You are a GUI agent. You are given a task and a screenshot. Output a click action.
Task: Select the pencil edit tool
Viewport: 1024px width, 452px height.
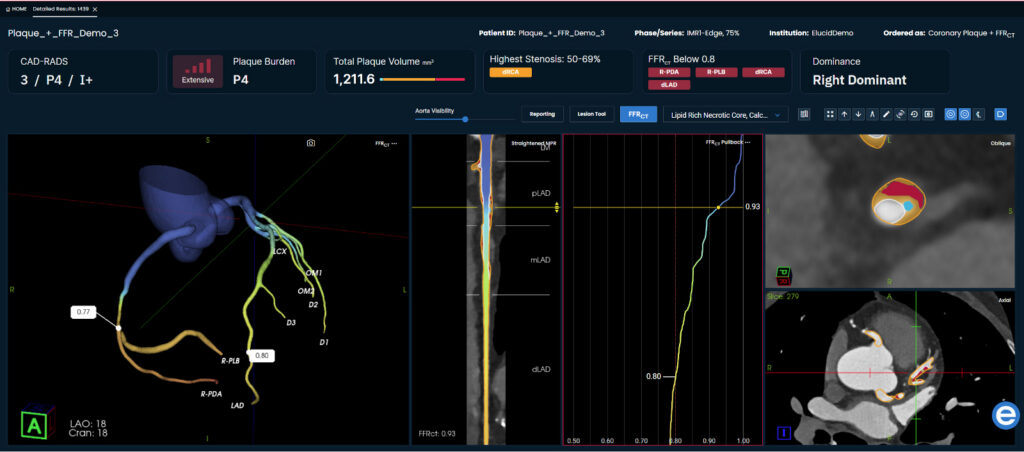(x=886, y=114)
